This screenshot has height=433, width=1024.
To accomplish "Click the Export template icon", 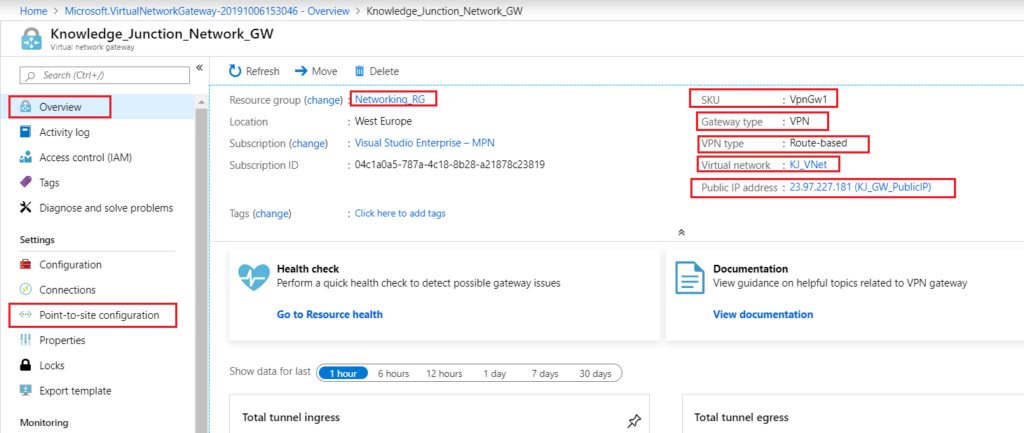I will point(25,391).
